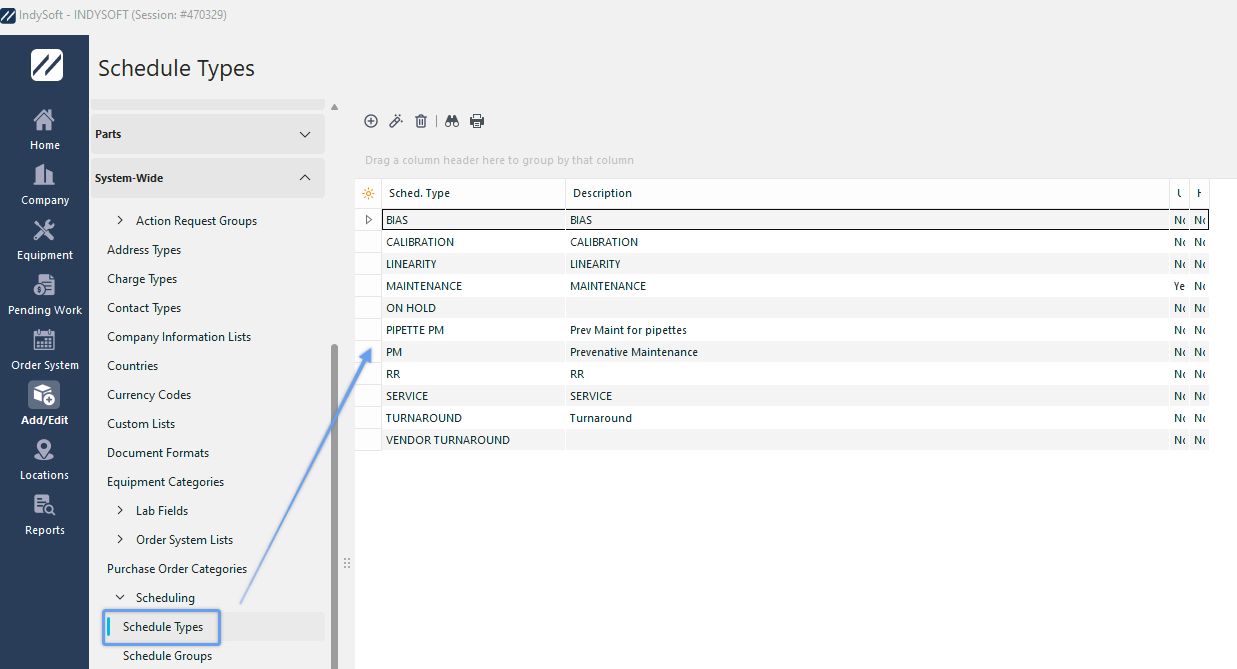Open the Pending Work section
The height and width of the screenshot is (669, 1237).
pyautogui.click(x=44, y=295)
